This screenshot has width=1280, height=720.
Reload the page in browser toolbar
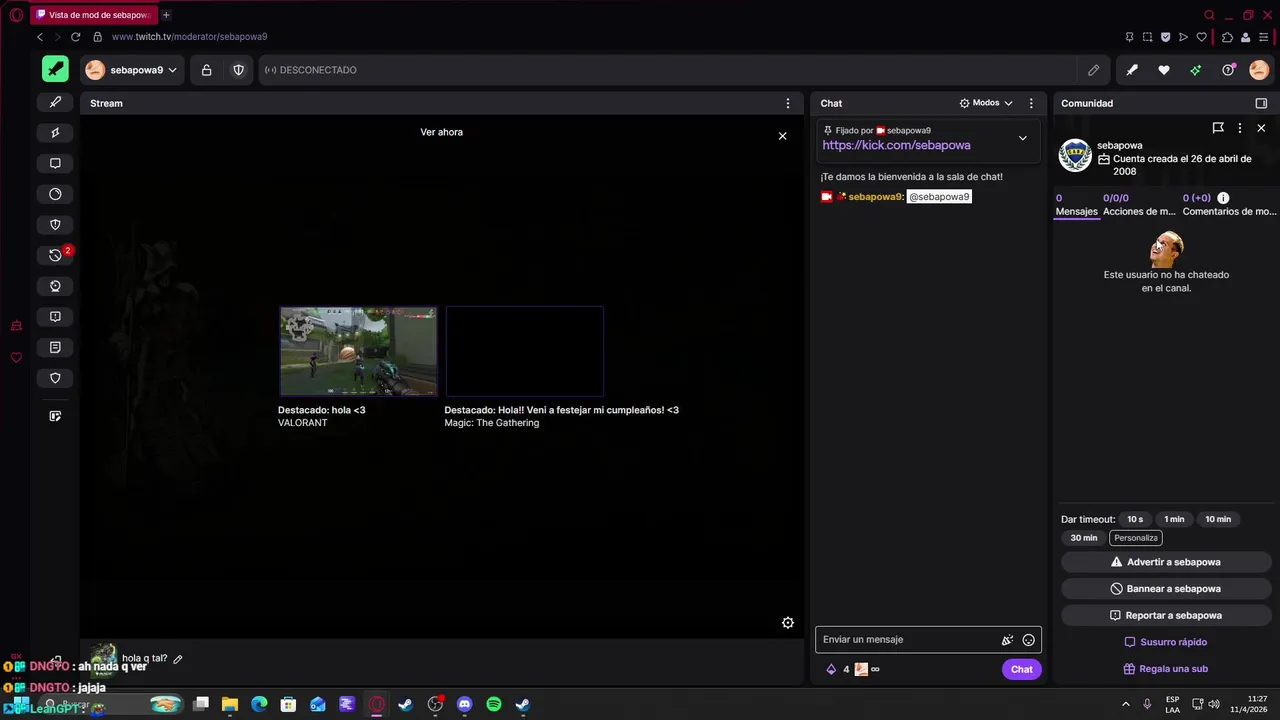75,37
